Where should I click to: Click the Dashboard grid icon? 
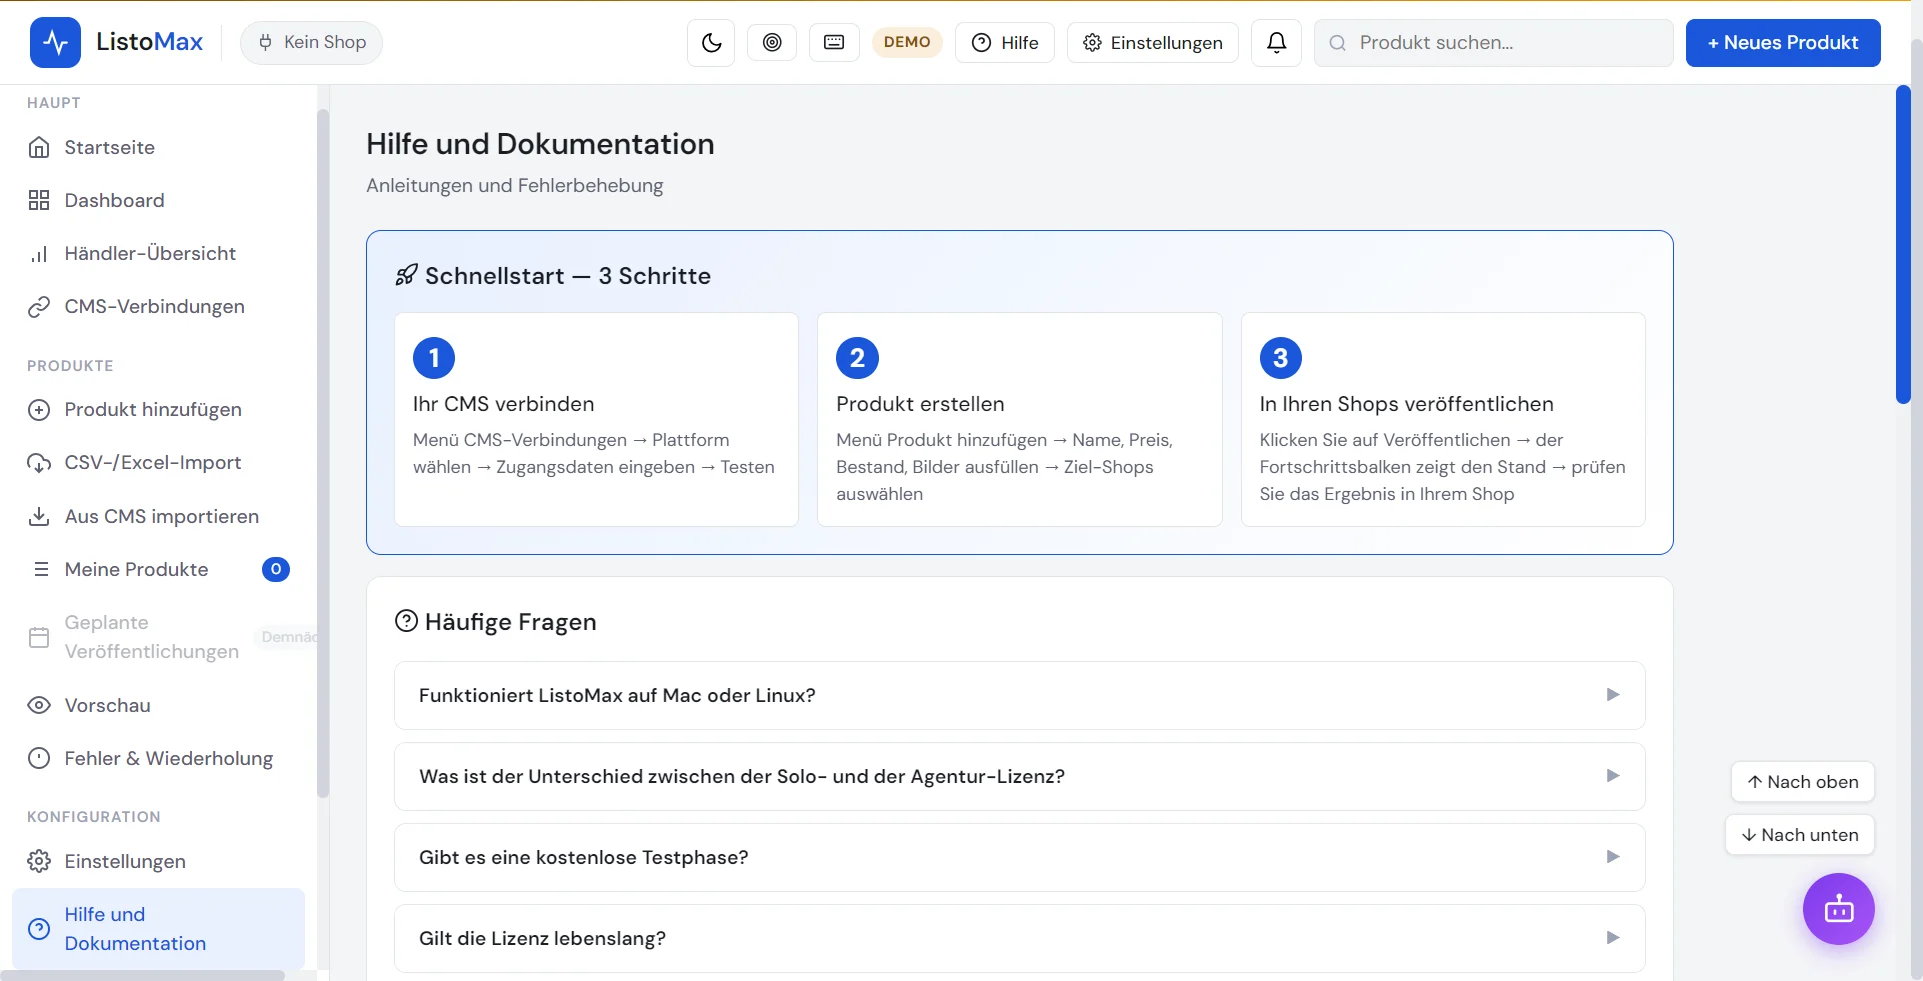tap(39, 200)
